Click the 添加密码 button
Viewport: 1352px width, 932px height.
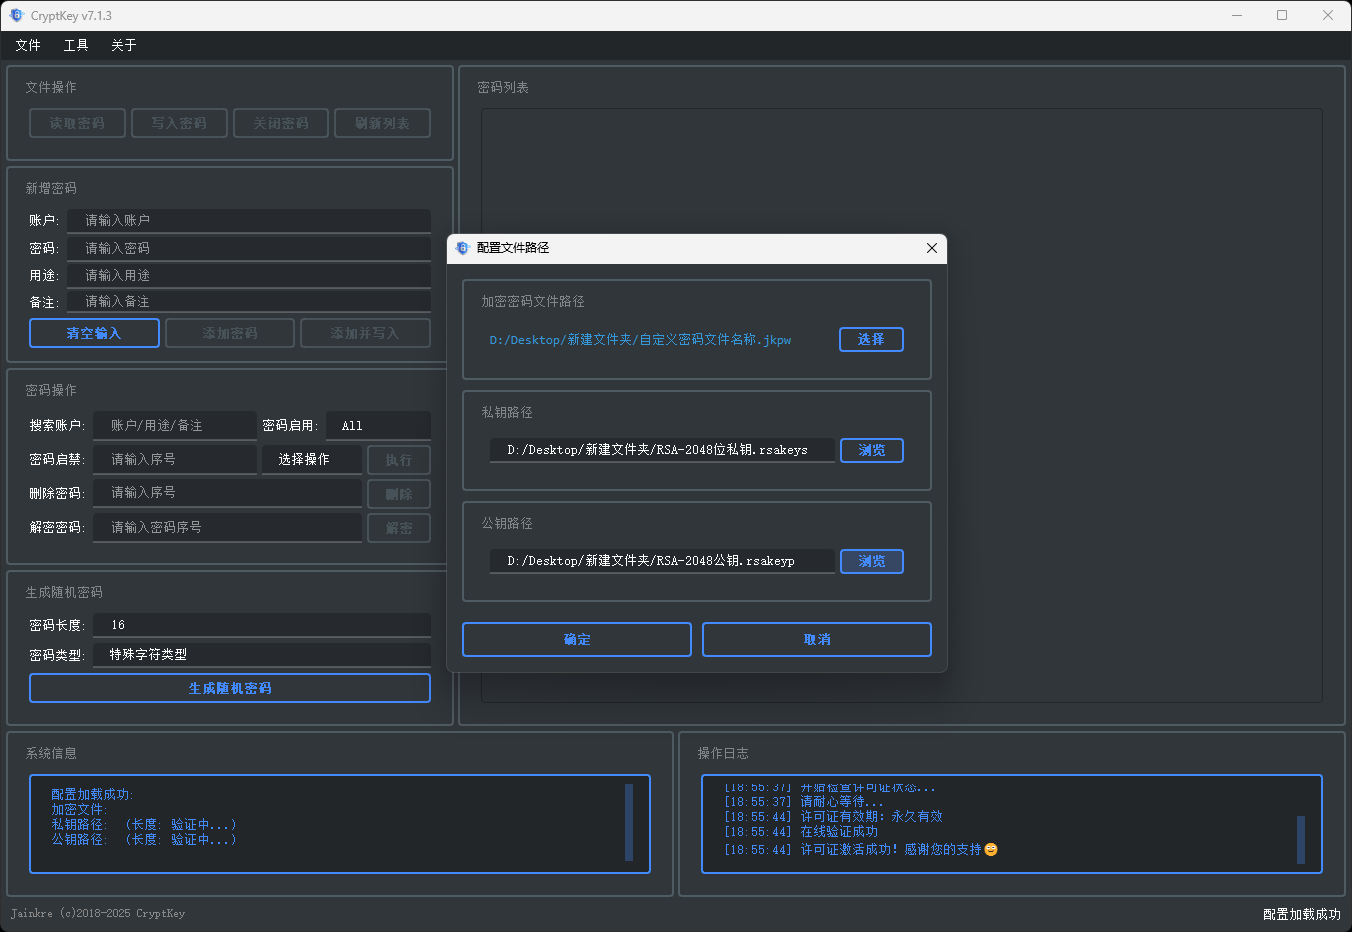pos(230,333)
